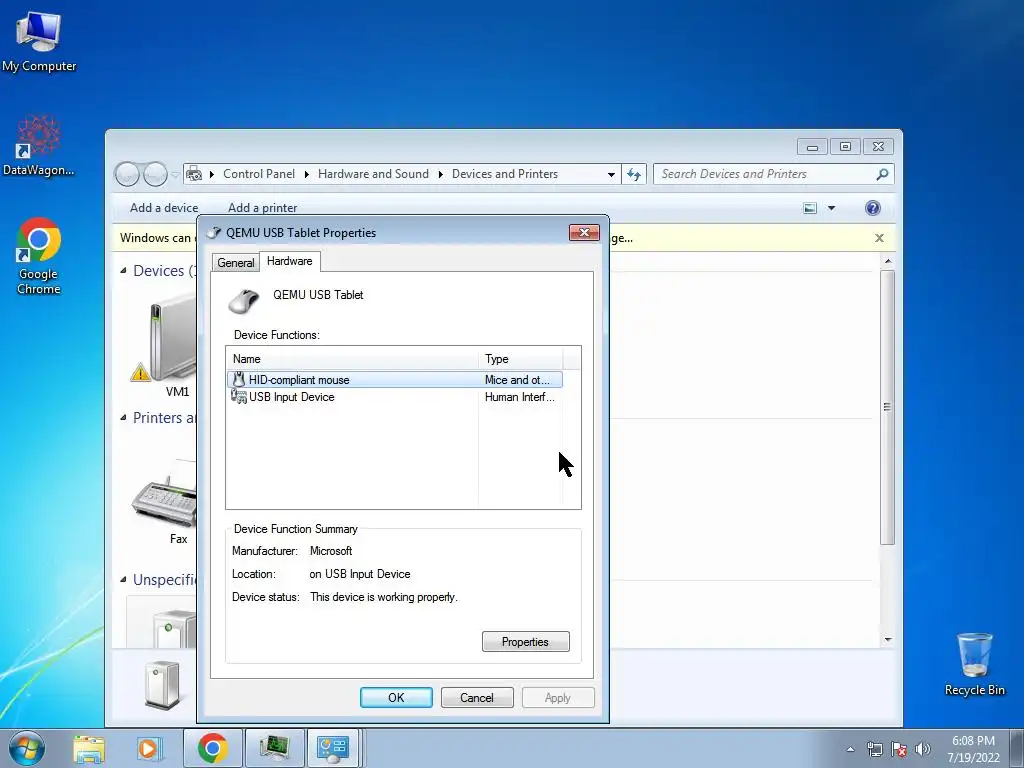
Task: Click the scrollbar down arrow in Devices window
Action: 888,639
